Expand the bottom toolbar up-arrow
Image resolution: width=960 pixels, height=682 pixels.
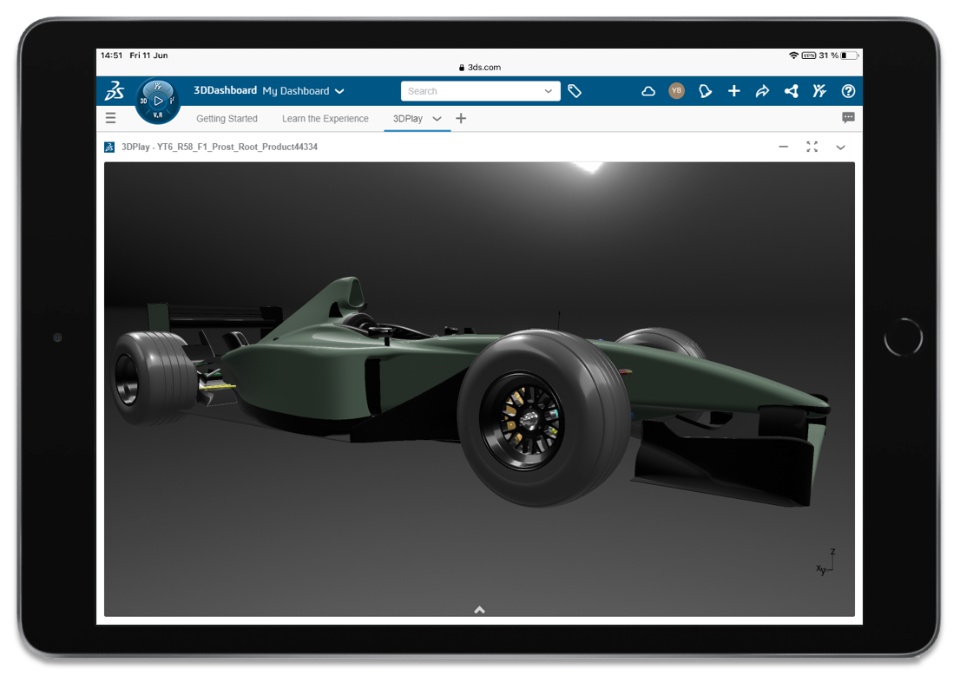point(479,609)
